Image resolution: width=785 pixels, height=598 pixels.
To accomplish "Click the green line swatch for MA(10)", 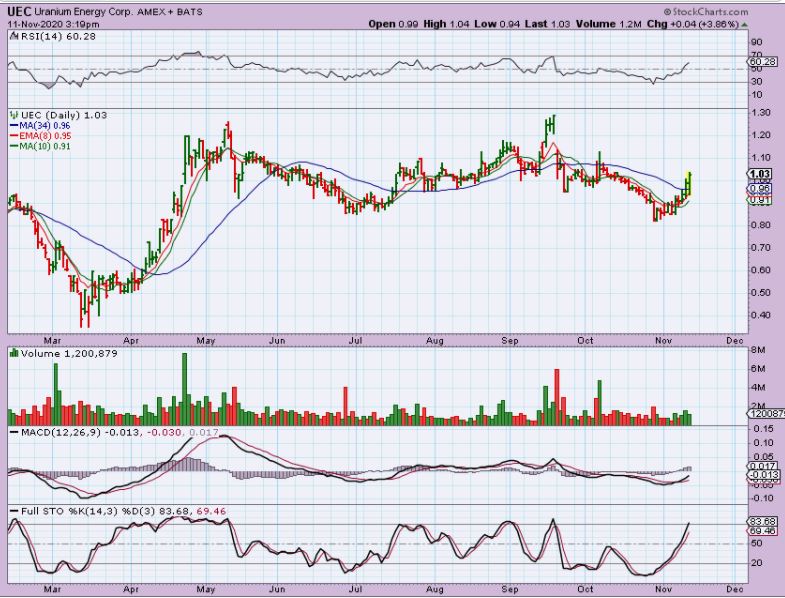I will pyautogui.click(x=14, y=146).
